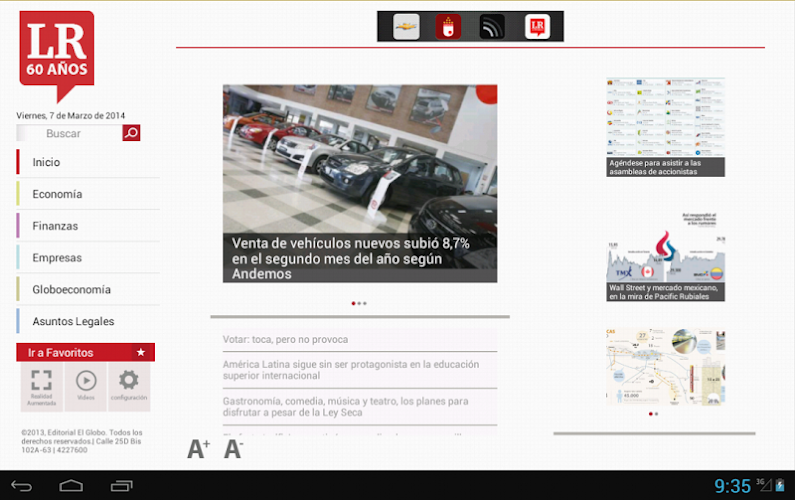Open 'Votar: toca, pero no provoca' article

[360, 339]
